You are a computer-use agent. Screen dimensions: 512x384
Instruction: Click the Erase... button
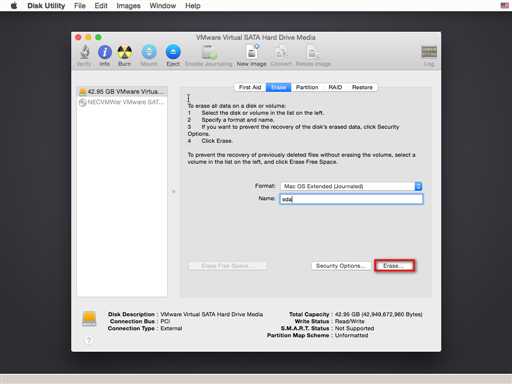pyautogui.click(x=394, y=266)
